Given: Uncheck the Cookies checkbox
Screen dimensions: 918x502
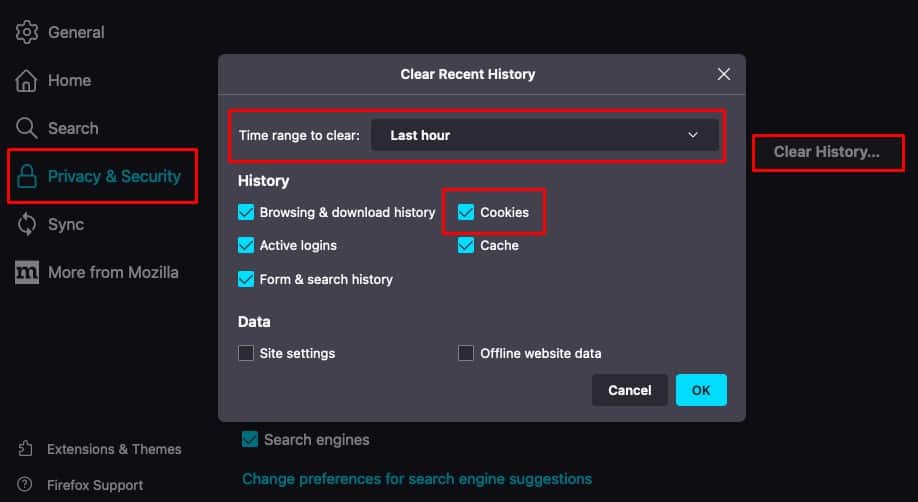Looking at the screenshot, I should coord(465,212).
